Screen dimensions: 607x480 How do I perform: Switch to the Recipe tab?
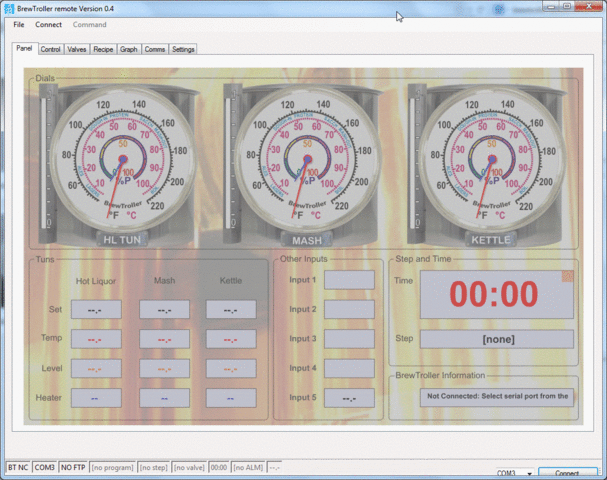coord(103,49)
